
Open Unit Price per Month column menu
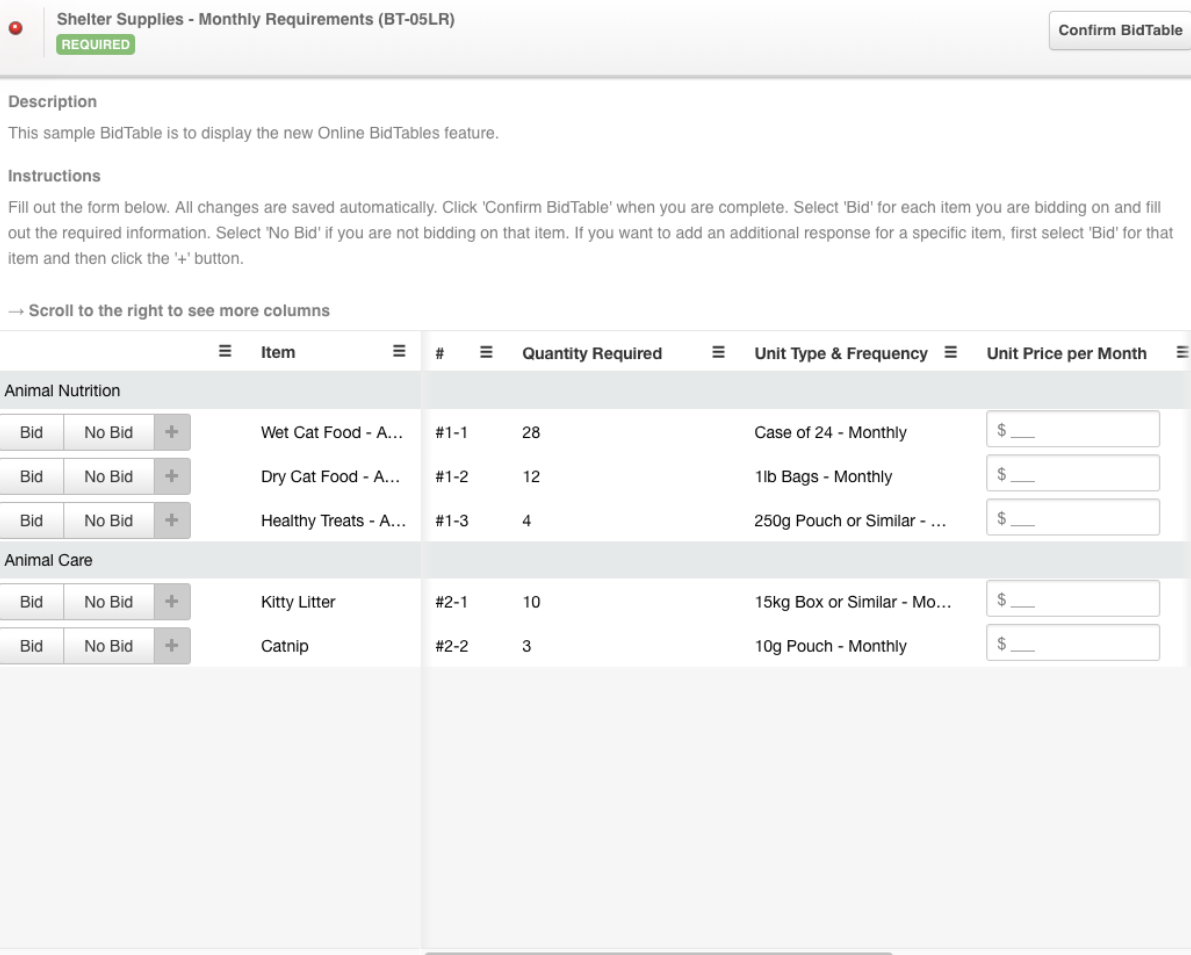click(x=1182, y=352)
